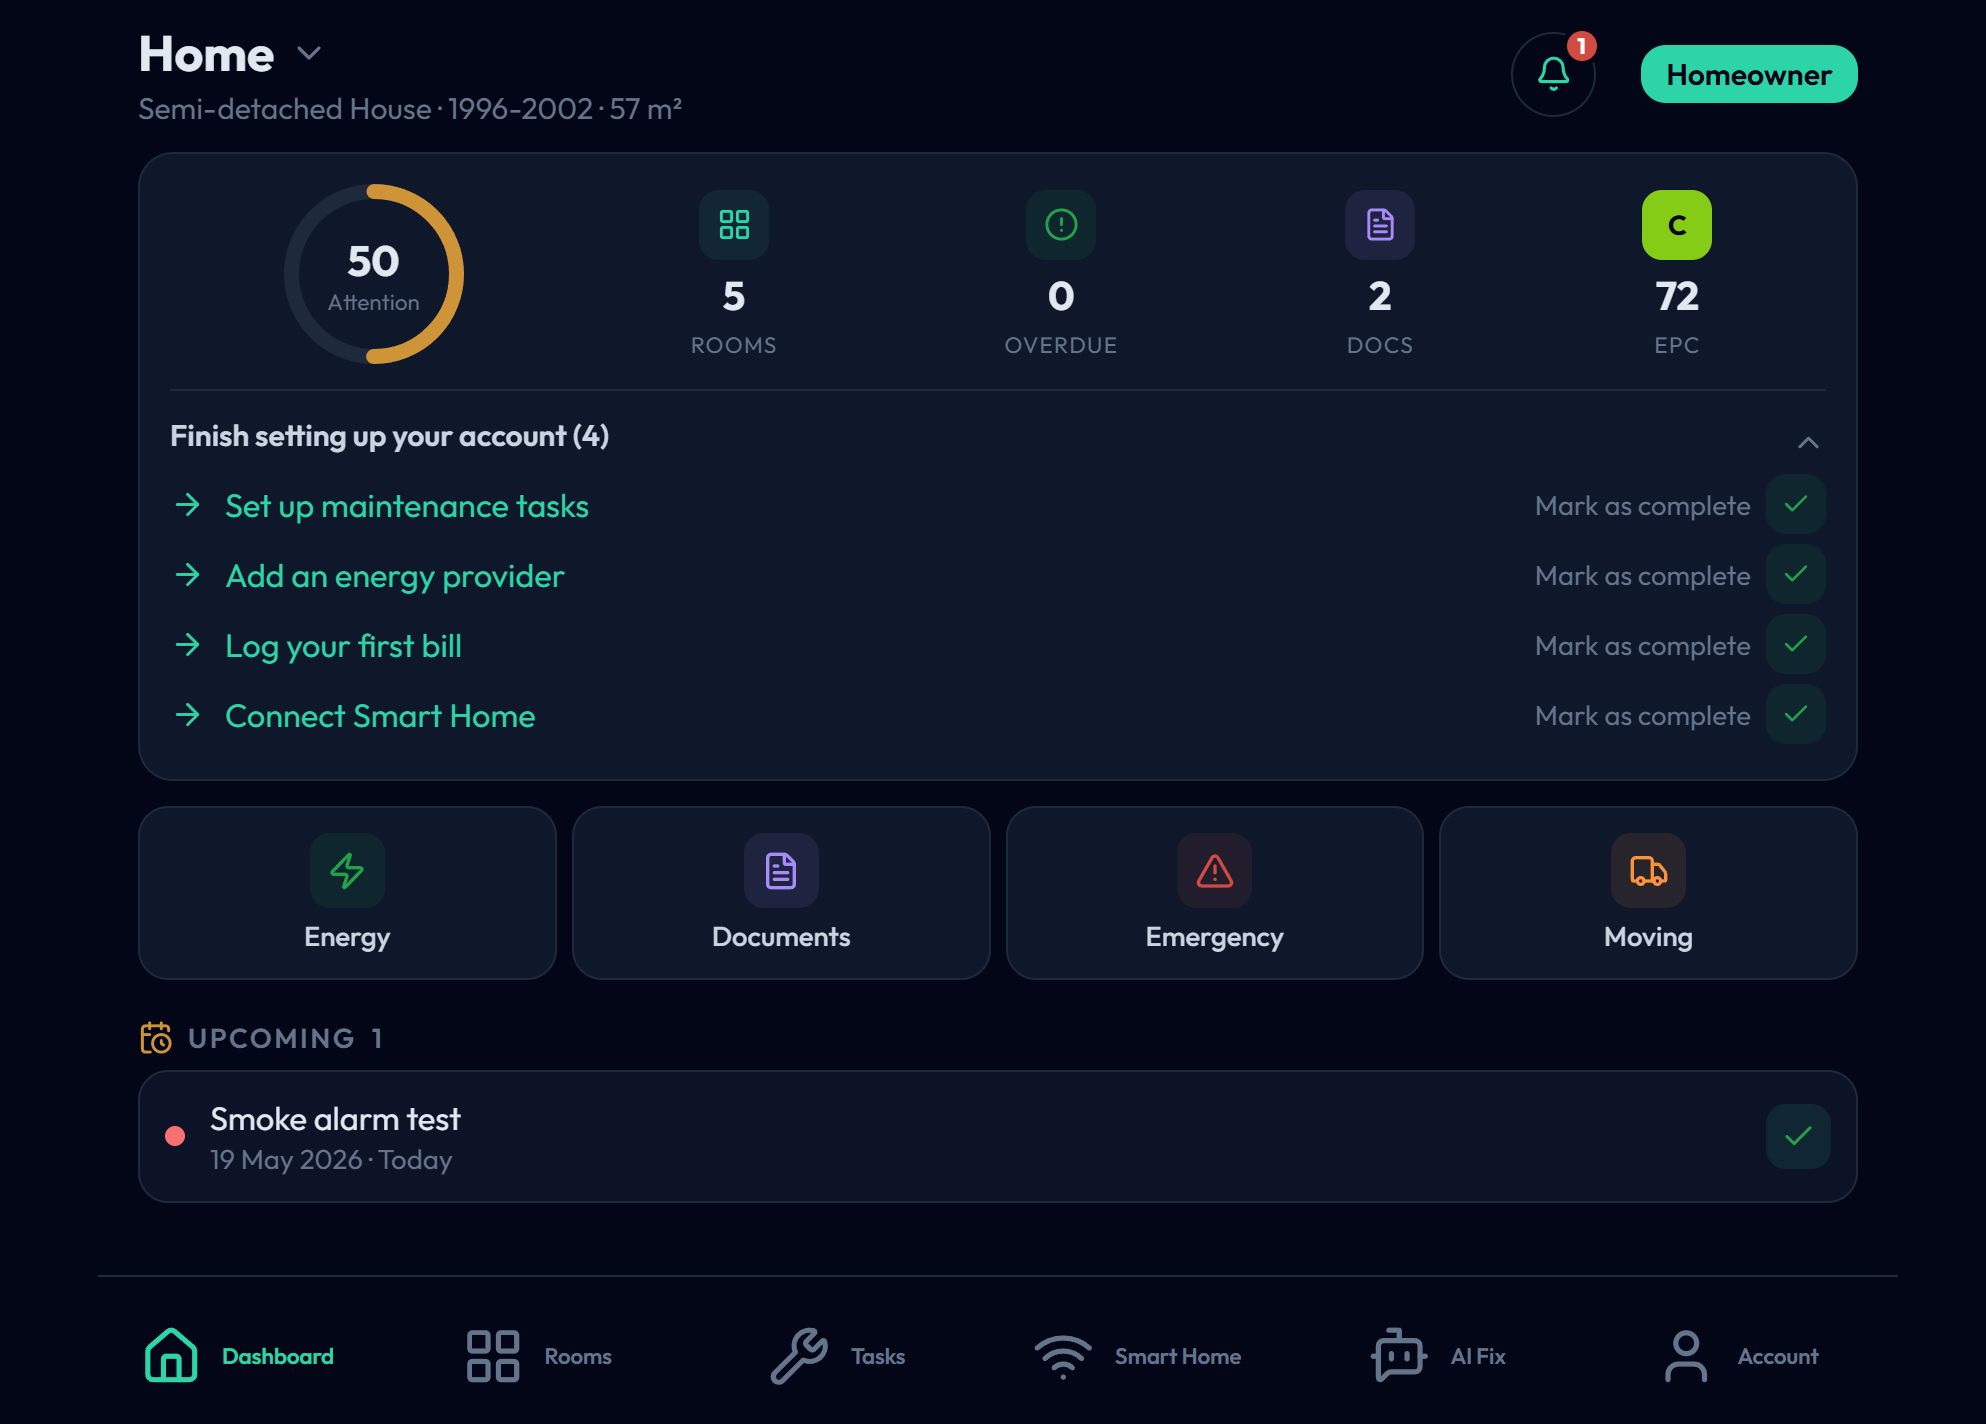Screen dimensions: 1986x1424
Task: Click the Documents card file icon
Action: (781, 870)
